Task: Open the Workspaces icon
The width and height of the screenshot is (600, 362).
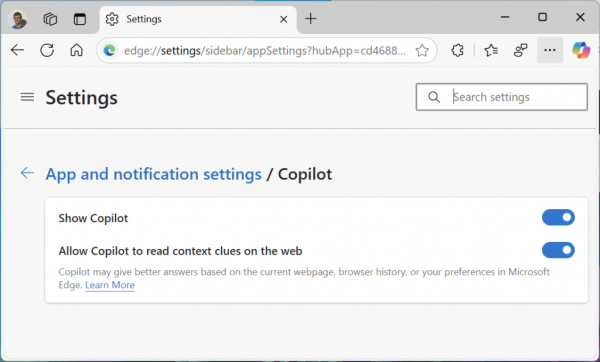Action: point(50,19)
